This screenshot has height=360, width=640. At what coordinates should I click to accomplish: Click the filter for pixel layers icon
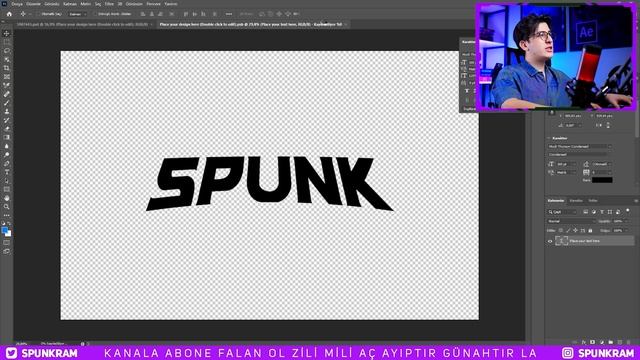[x=585, y=212]
